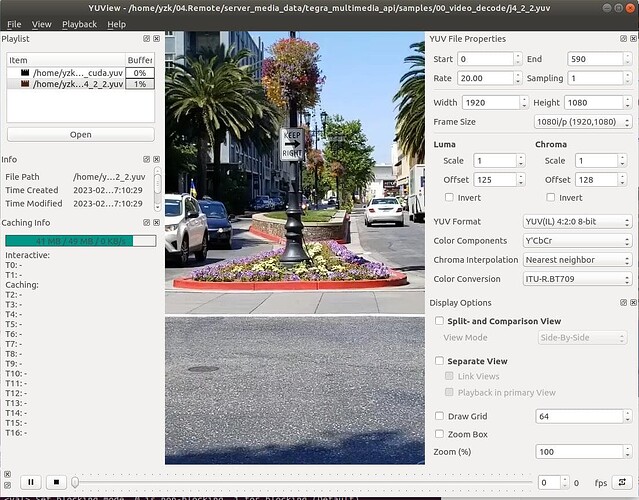The height and width of the screenshot is (500, 639).
Task: Enable Split- and Comparison View
Action: click(439, 321)
